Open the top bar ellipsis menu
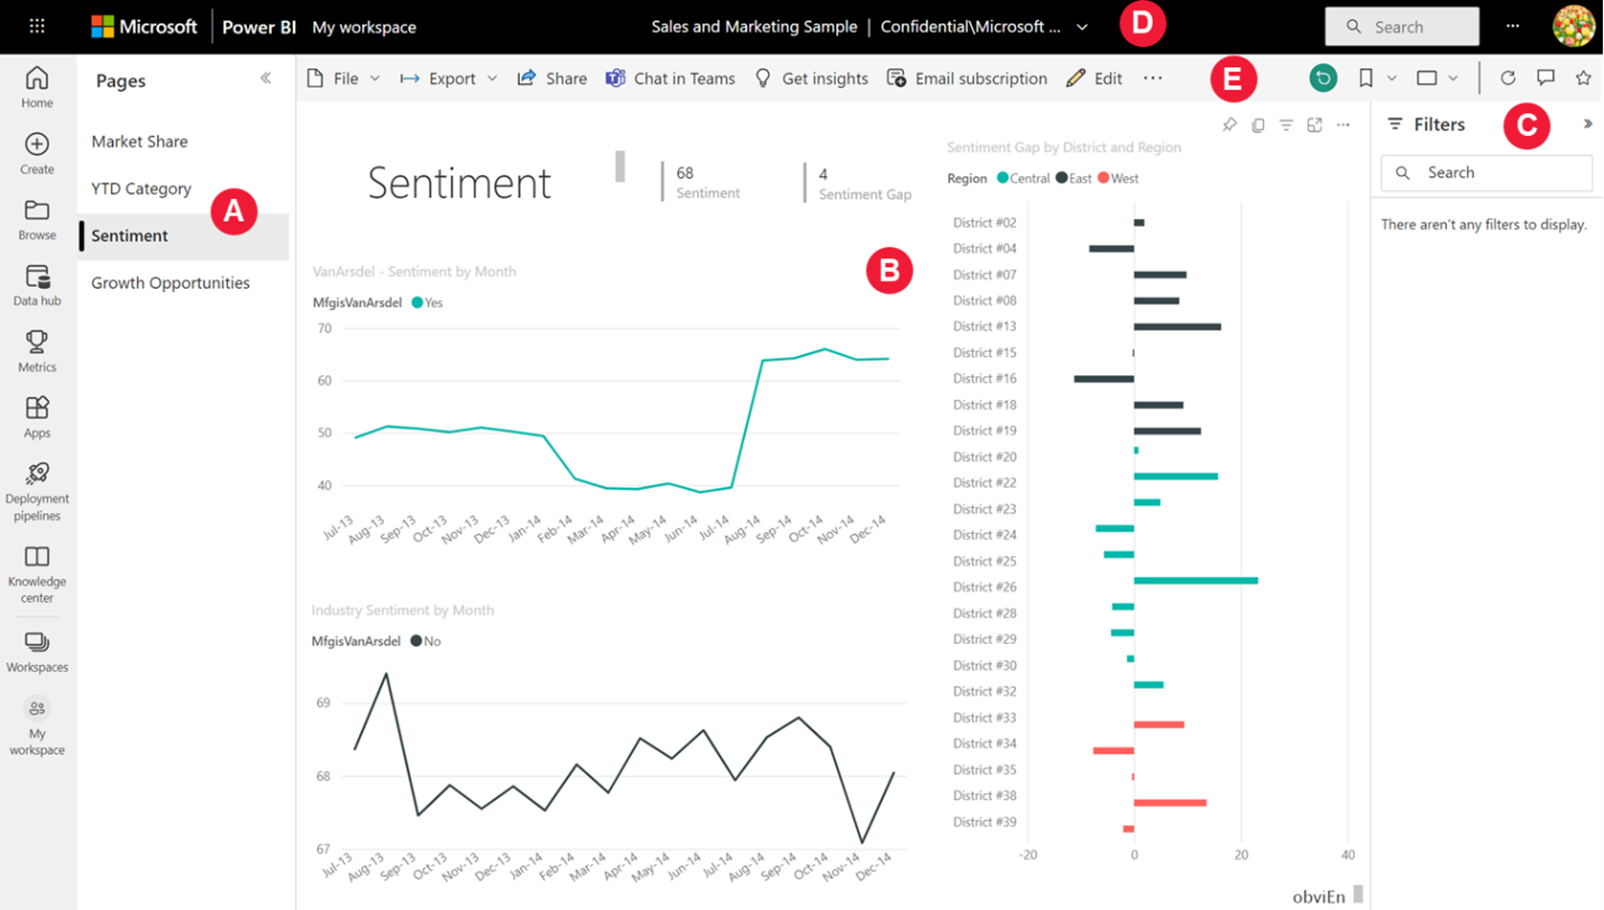The height and width of the screenshot is (910, 1604). tap(1513, 27)
